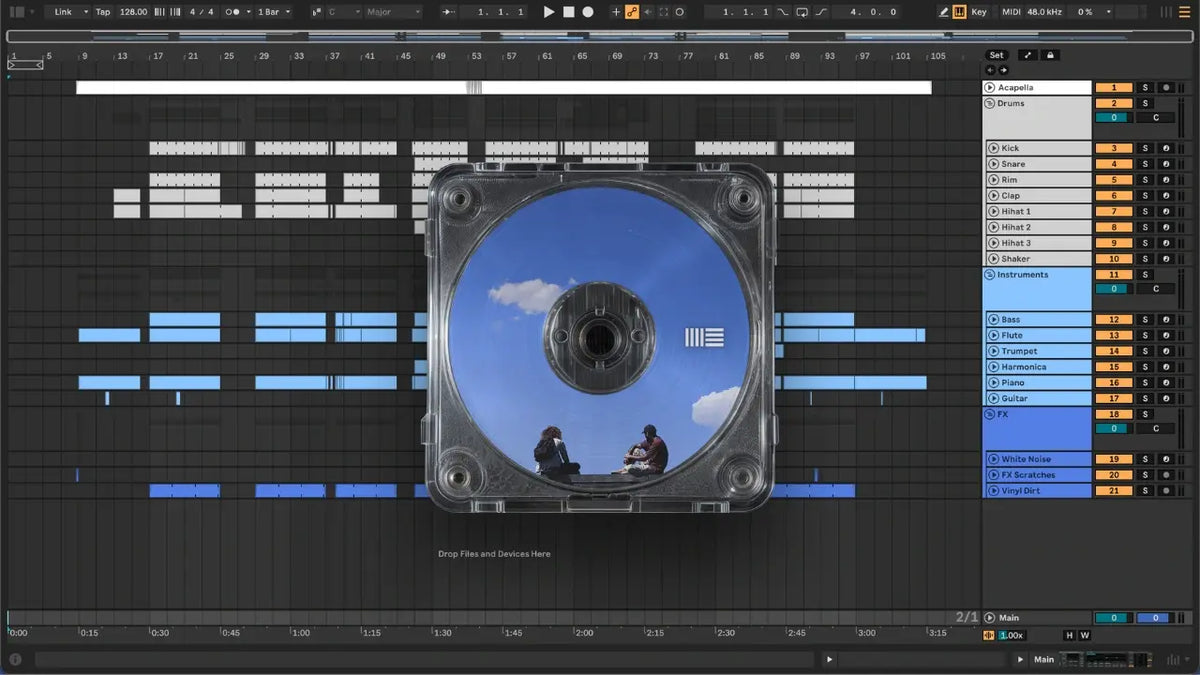Click the Tap tempo button

click(103, 12)
